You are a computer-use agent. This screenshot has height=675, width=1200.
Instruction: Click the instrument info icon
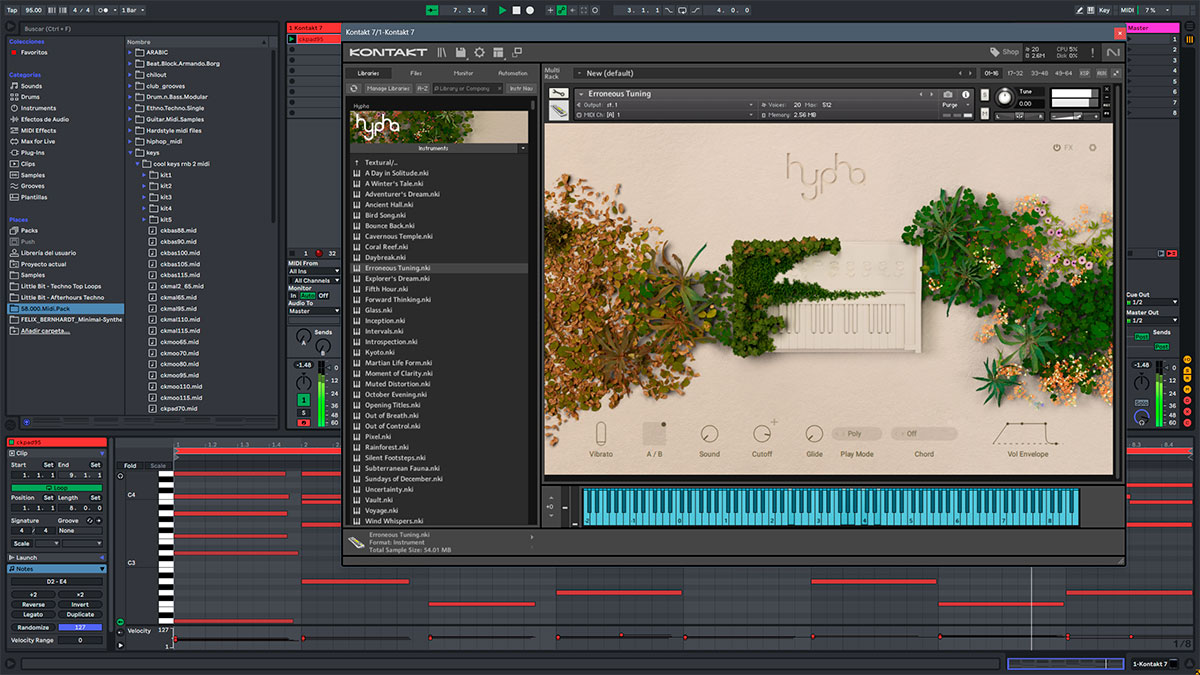coord(966,94)
